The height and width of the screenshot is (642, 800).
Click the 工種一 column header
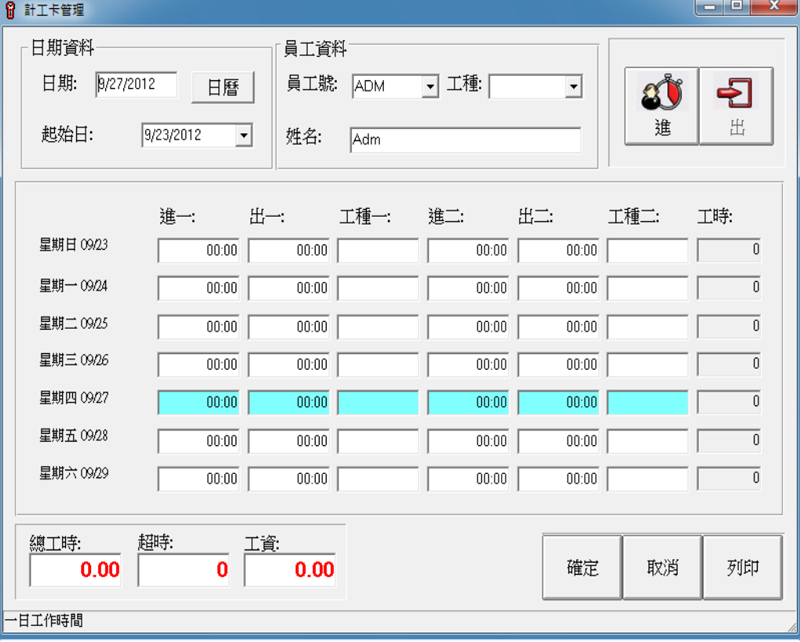point(365,217)
